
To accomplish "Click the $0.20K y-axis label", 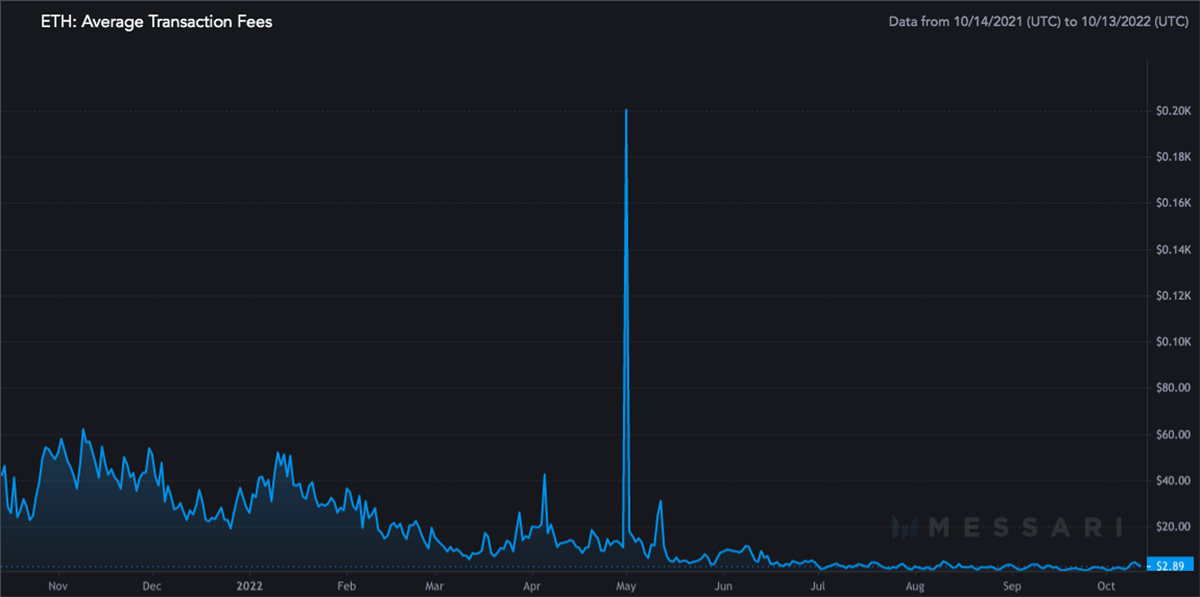I will coord(1173,110).
